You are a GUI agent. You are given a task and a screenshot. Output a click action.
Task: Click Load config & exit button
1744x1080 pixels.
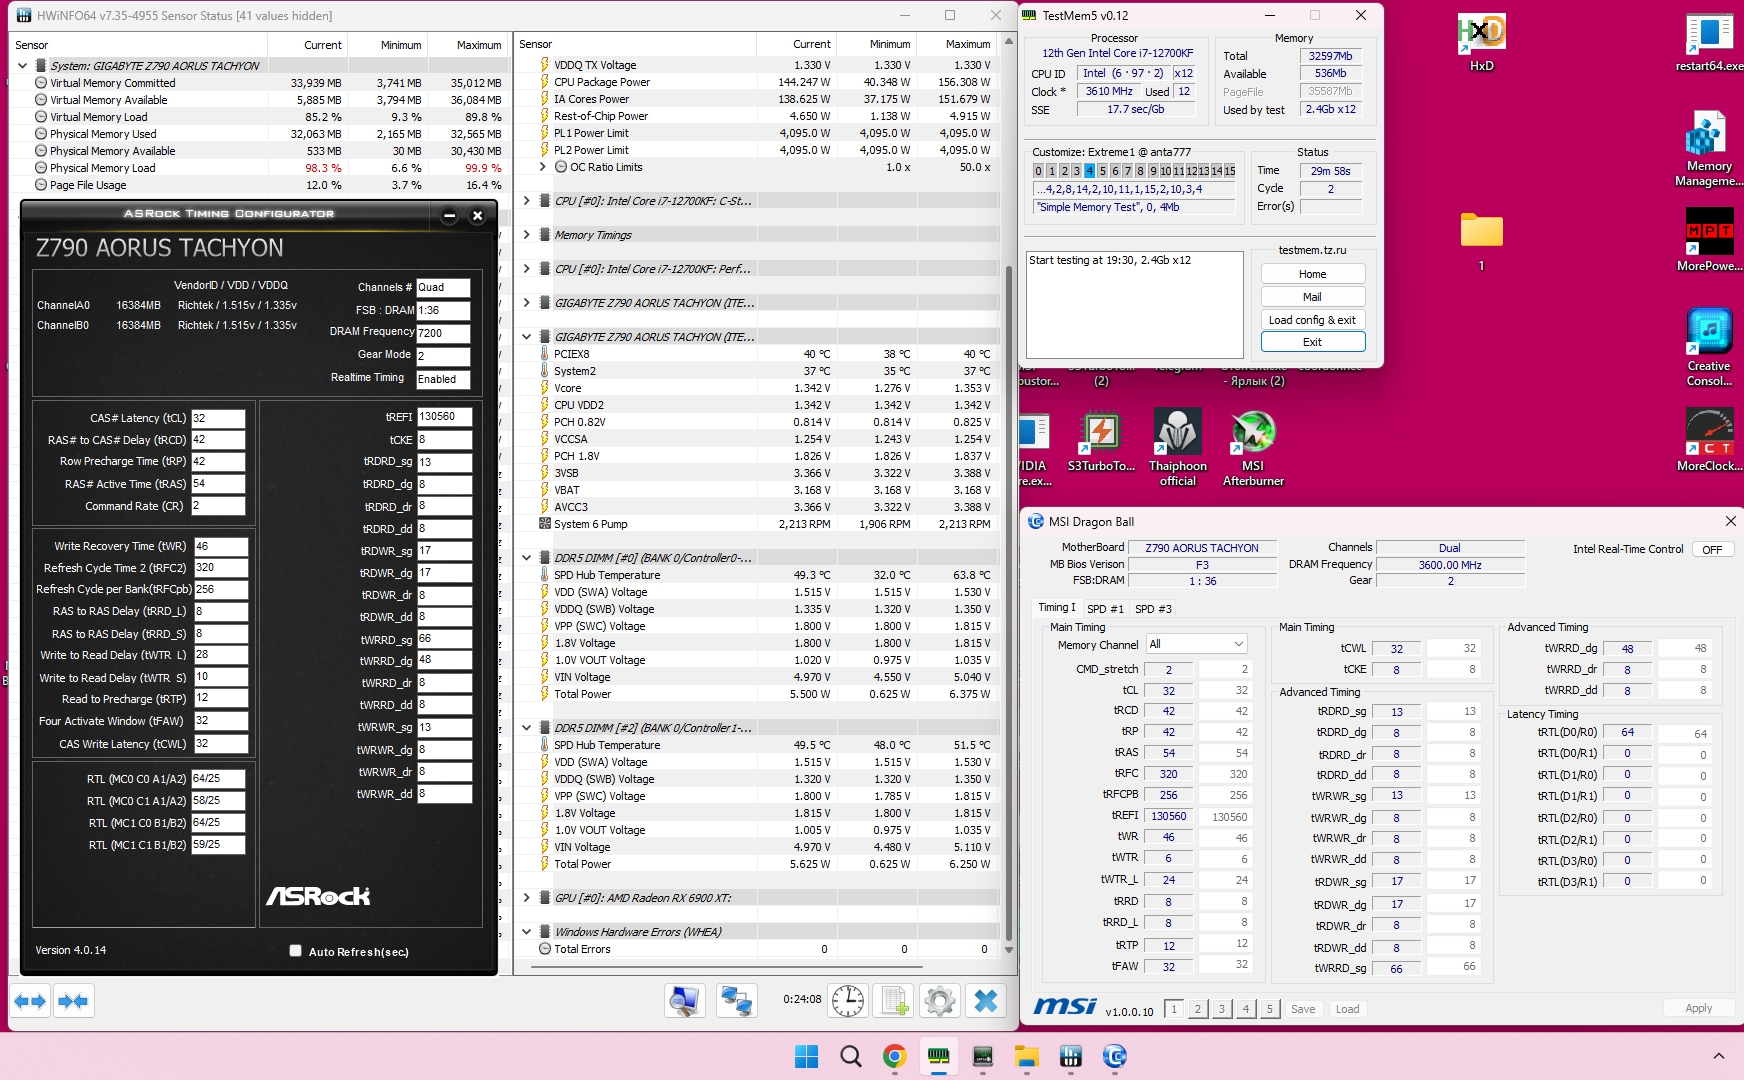[x=1312, y=320]
